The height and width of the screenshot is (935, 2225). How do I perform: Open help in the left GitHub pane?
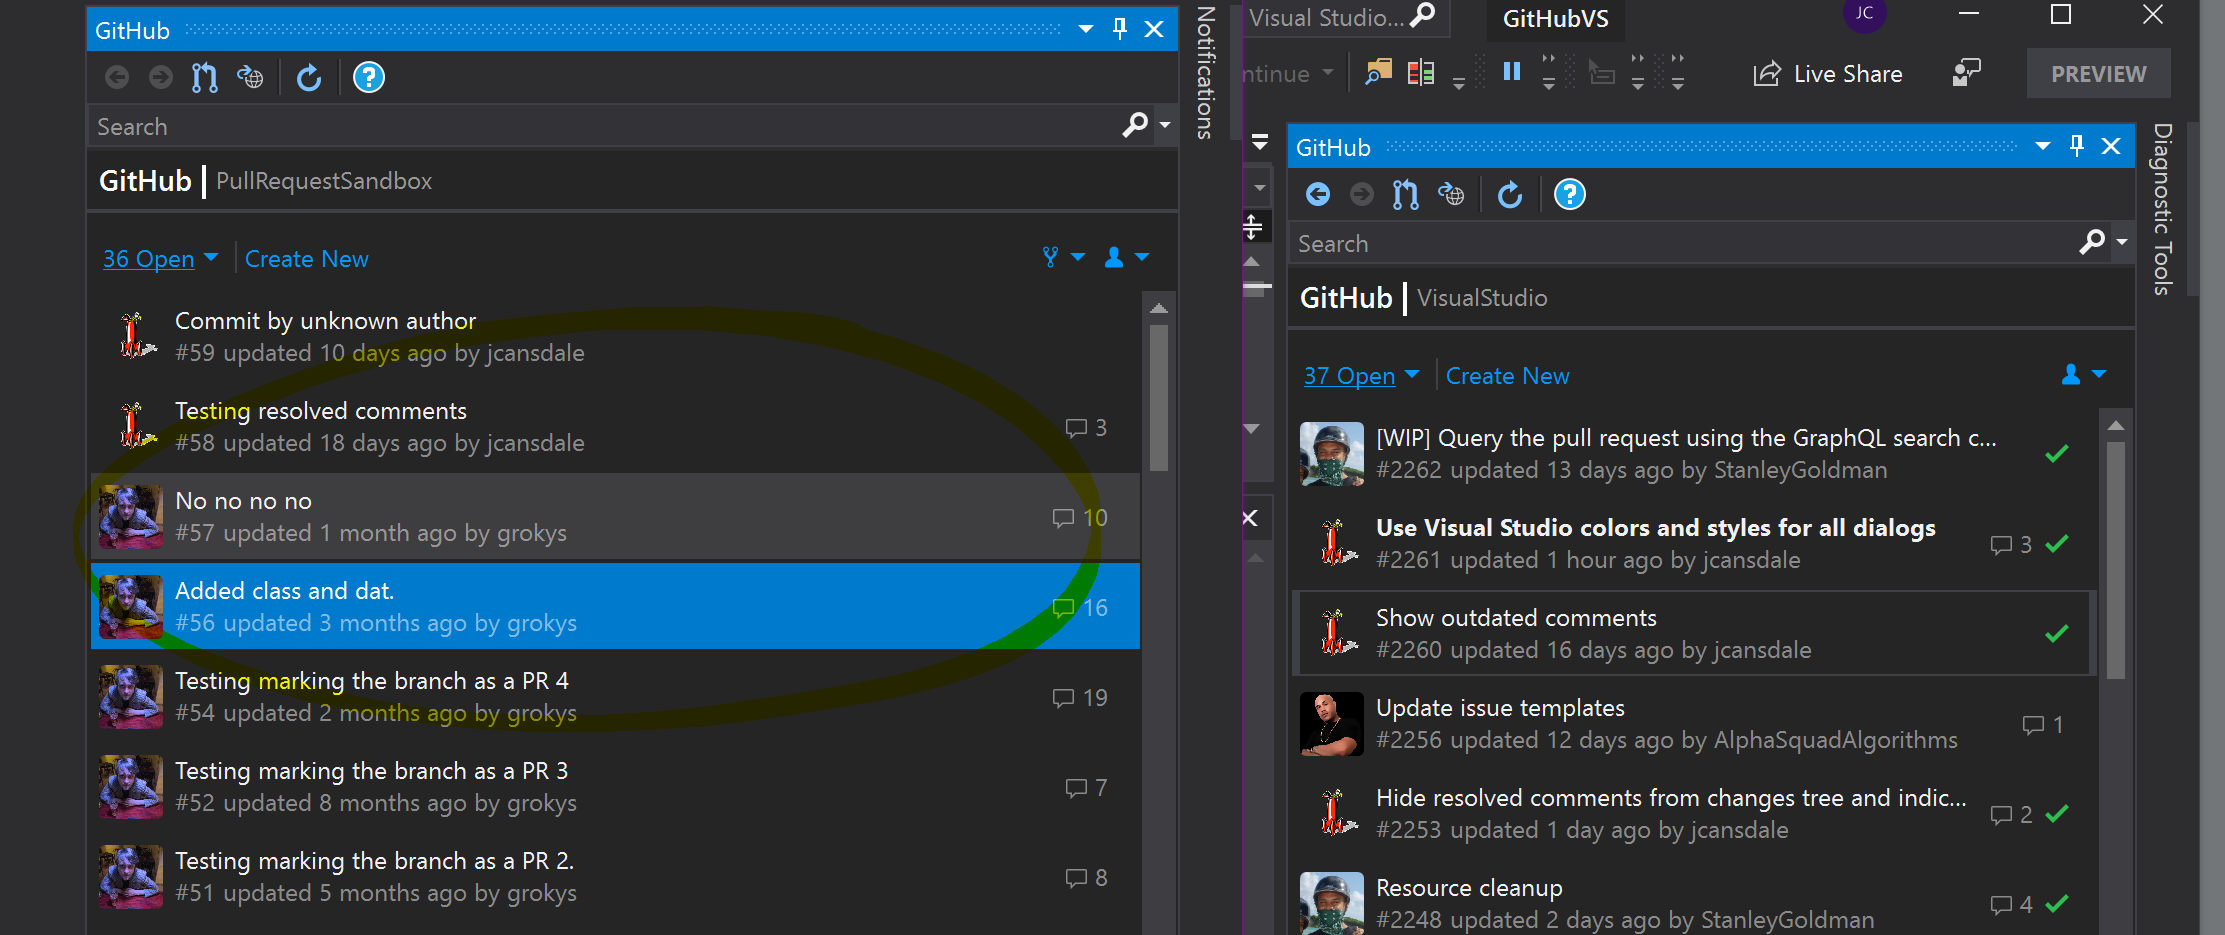(369, 77)
